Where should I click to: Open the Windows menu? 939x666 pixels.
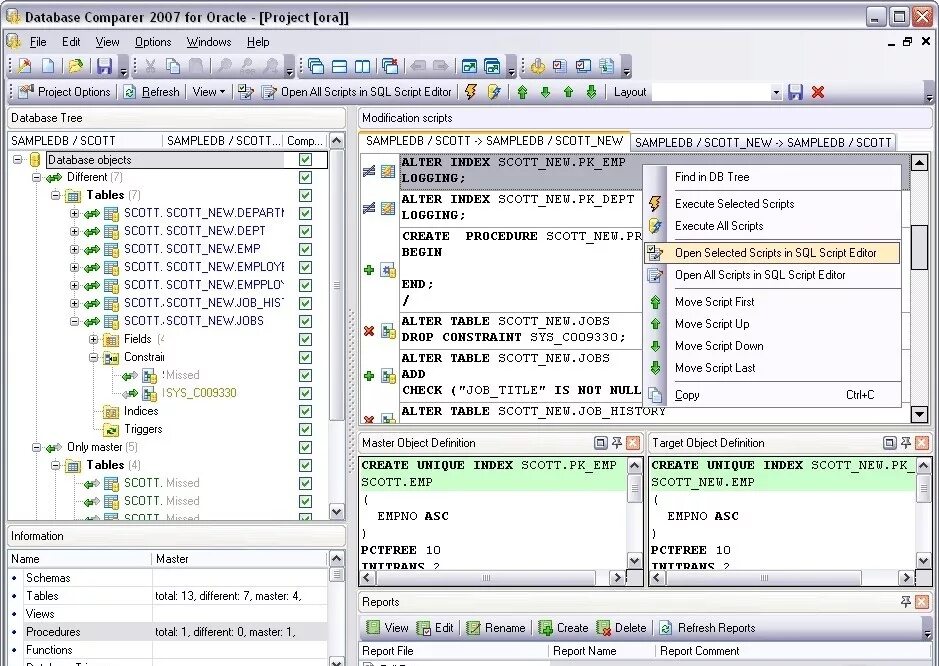tap(208, 42)
